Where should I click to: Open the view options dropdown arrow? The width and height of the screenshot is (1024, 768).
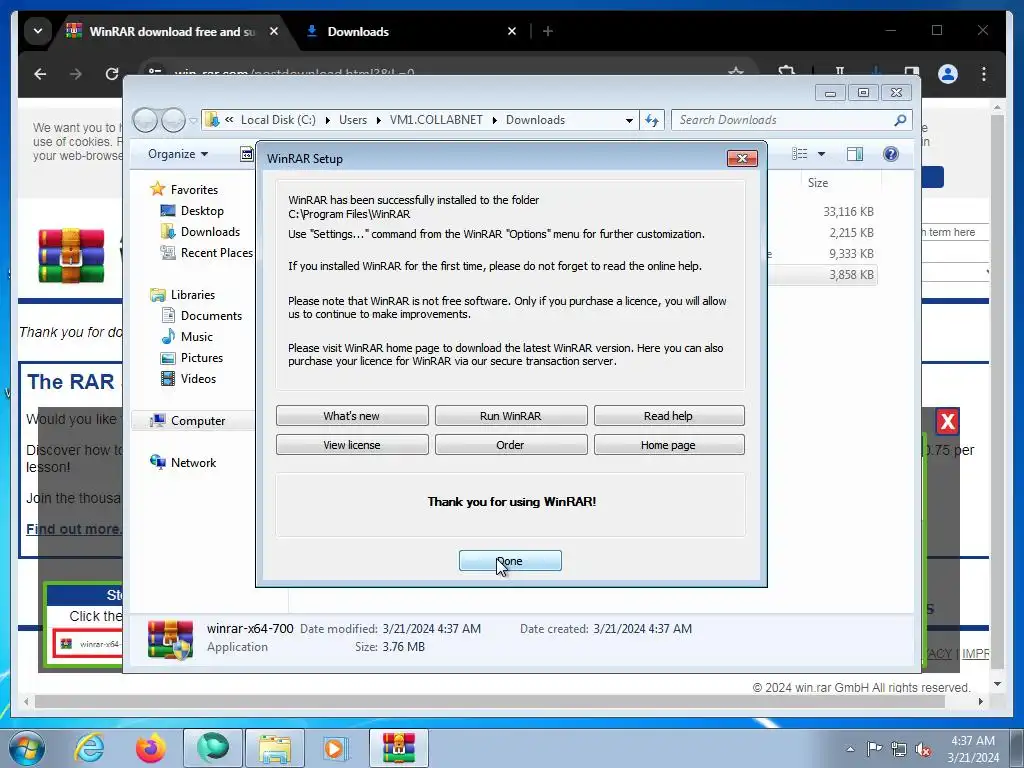click(822, 154)
